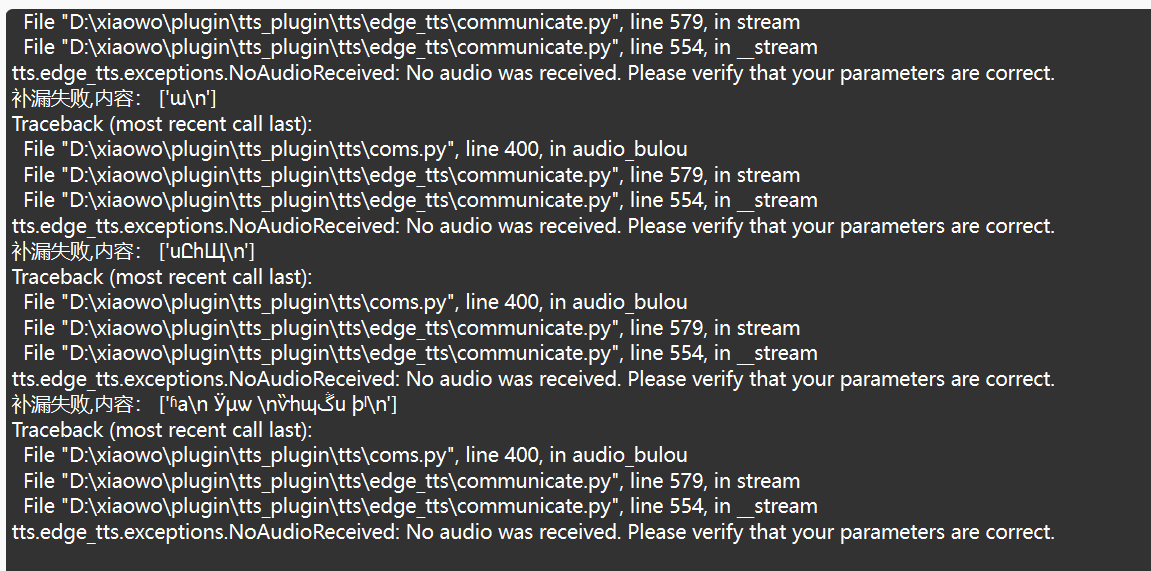Select NoAudioReceived error directly above the 'ɯ\n' line
This screenshot has height=571, width=1151.
534,73
